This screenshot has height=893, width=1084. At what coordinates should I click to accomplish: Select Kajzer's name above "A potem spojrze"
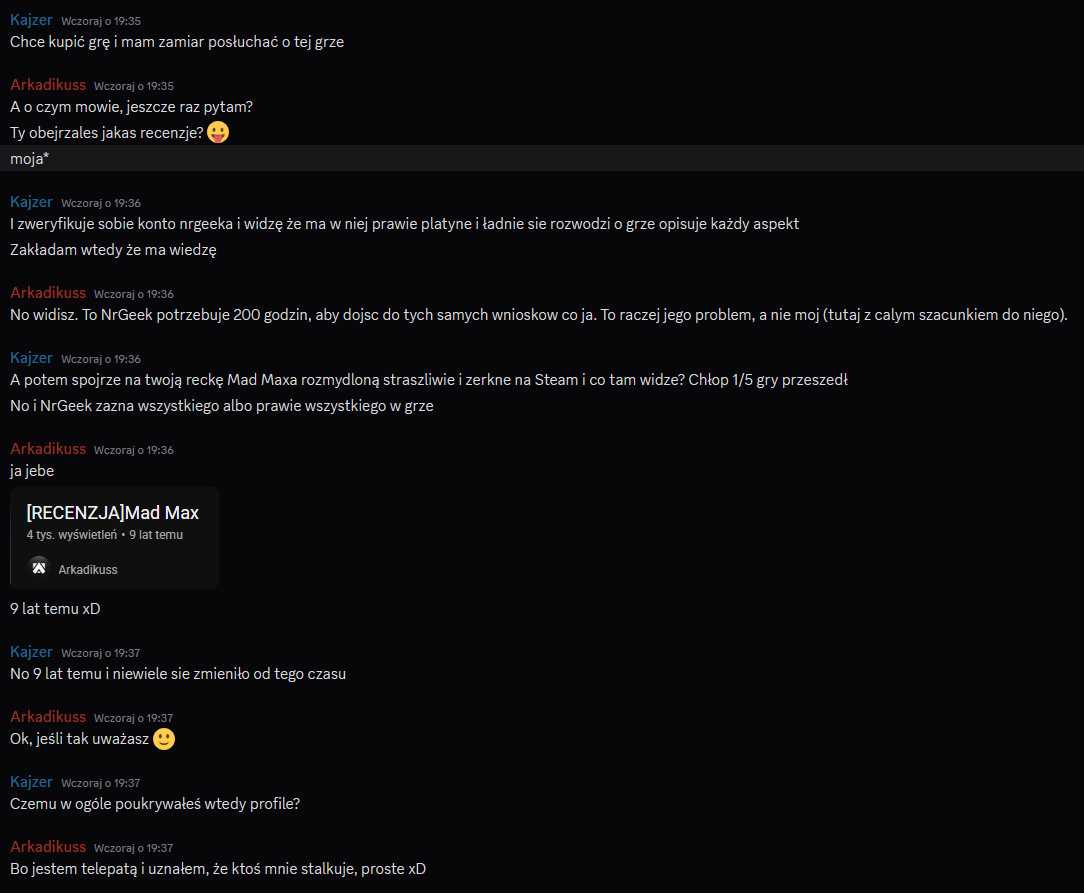click(31, 358)
